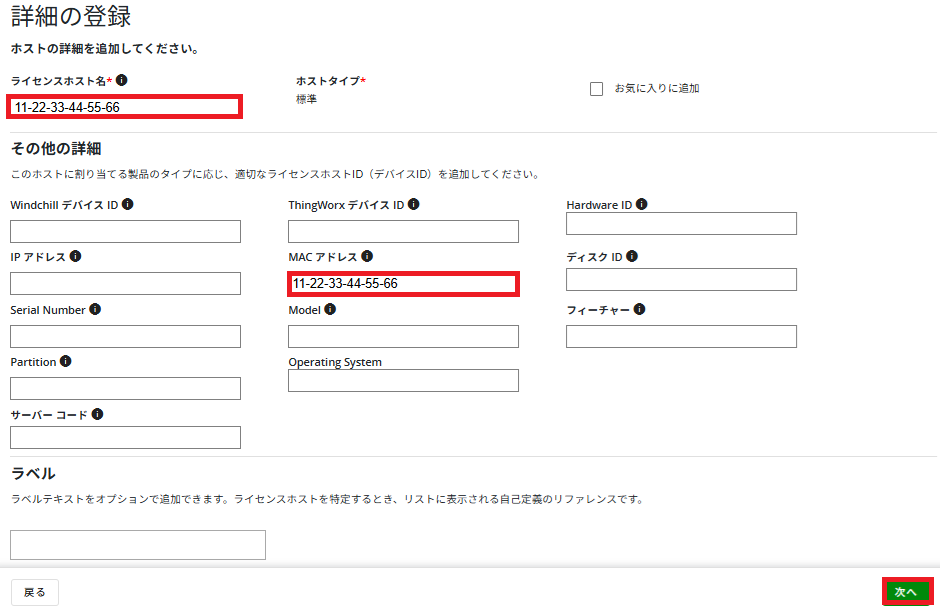The height and width of the screenshot is (615, 940).
Task: Click info icon beside Windchill デバイス ID
Action: pyautogui.click(x=128, y=205)
